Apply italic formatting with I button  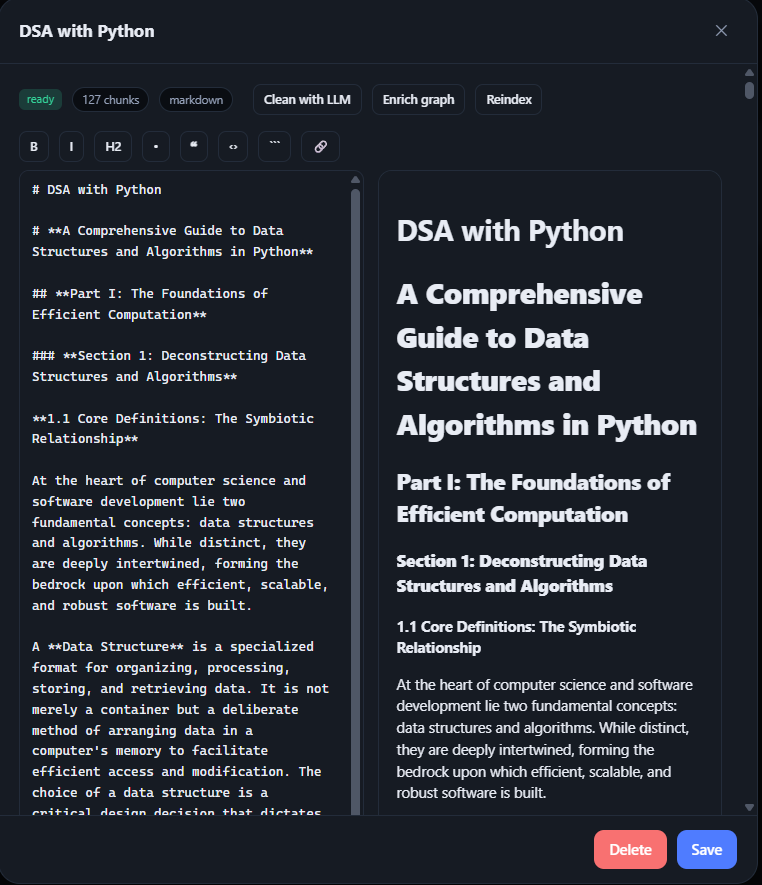point(71,147)
